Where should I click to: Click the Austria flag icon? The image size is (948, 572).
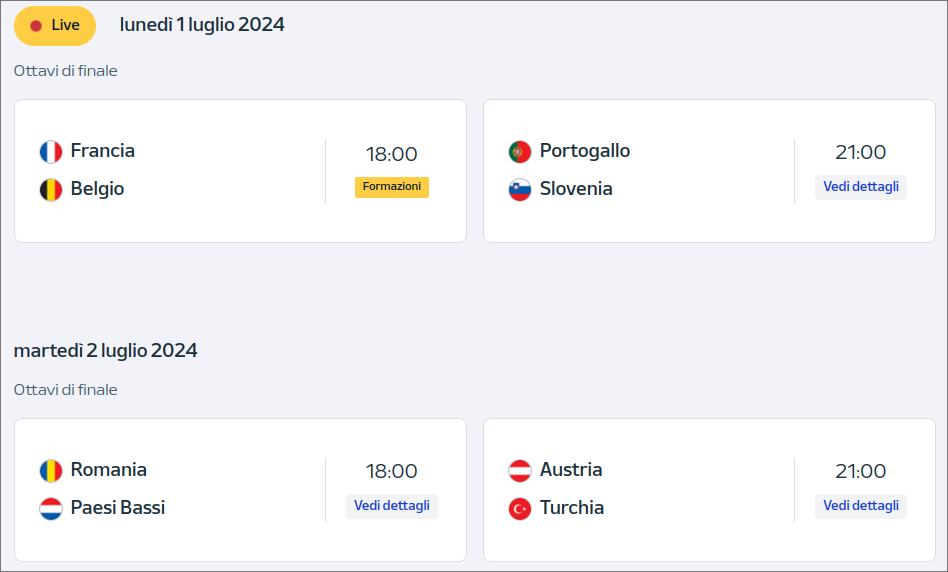(x=520, y=471)
